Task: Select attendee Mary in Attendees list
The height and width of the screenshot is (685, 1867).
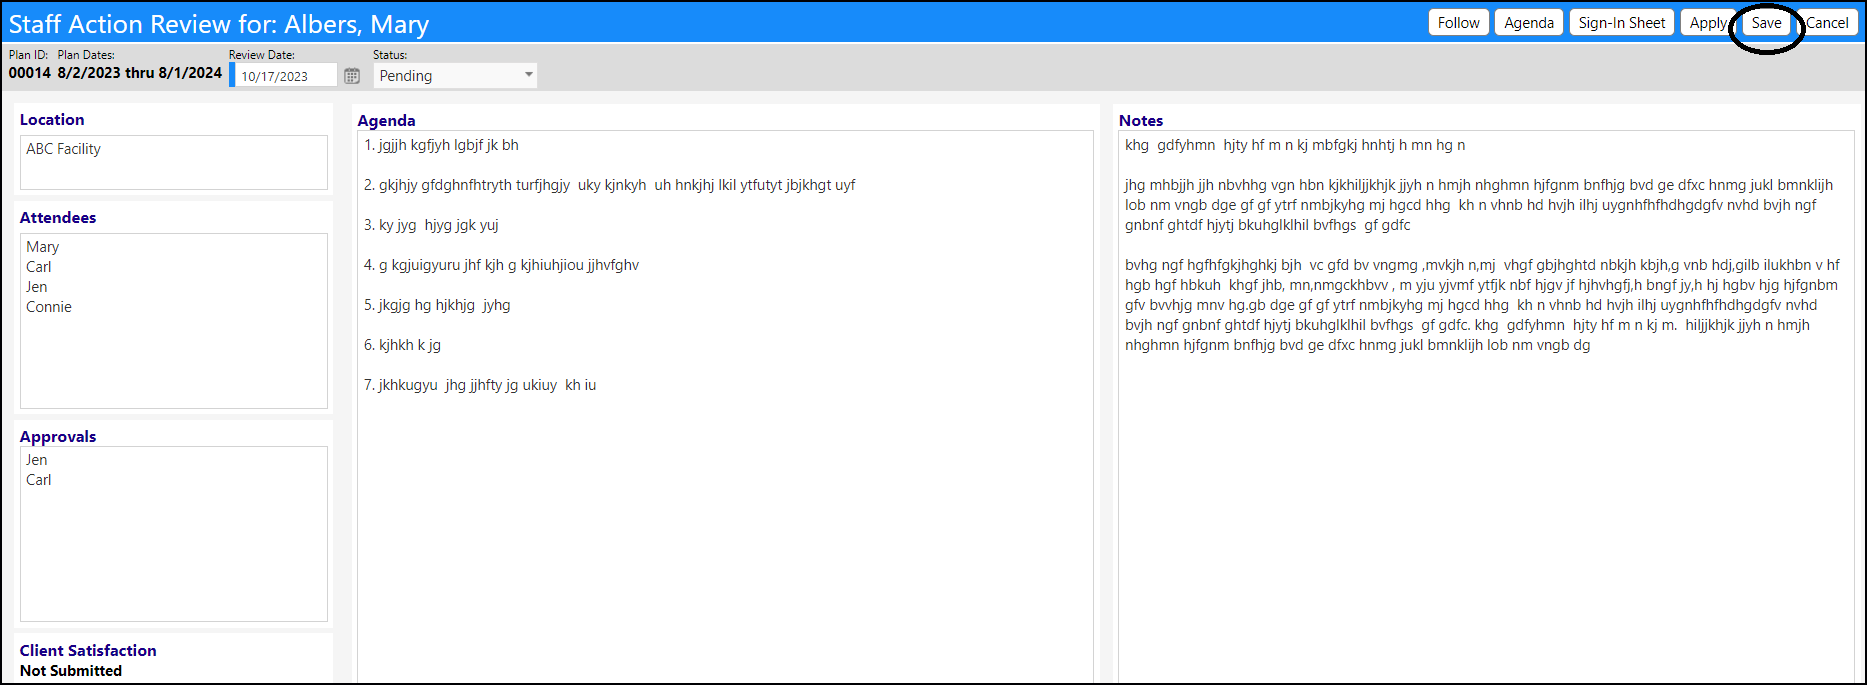Action: click(43, 247)
